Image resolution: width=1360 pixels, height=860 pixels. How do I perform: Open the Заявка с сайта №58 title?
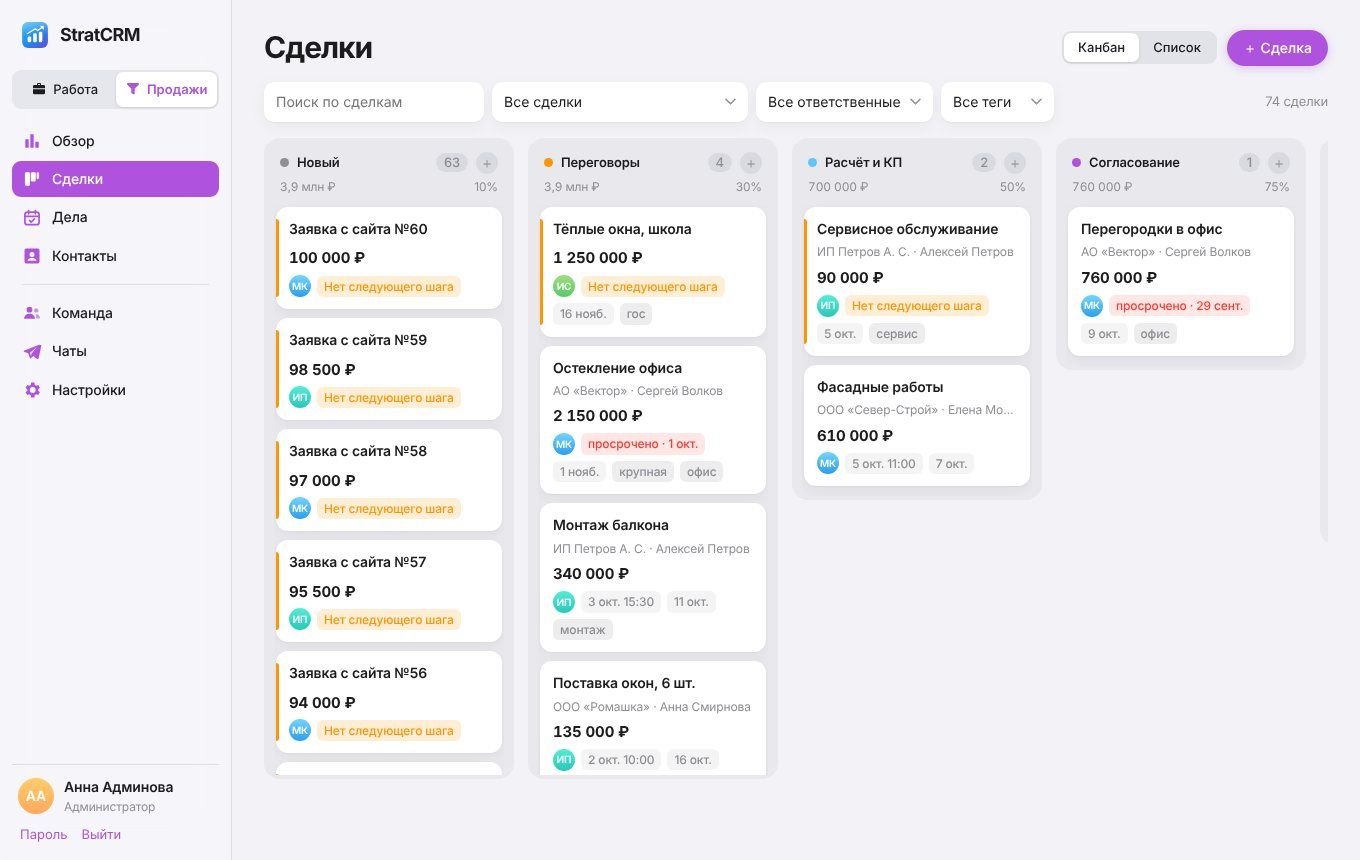(358, 451)
